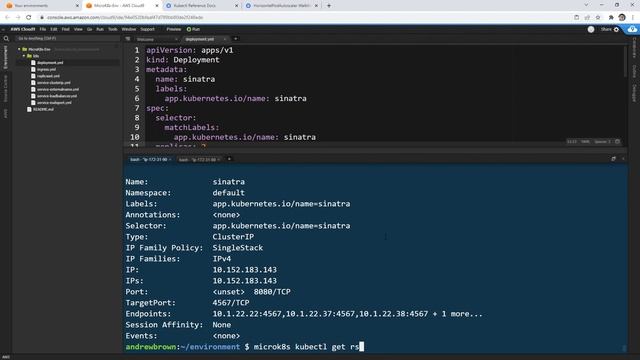The height and width of the screenshot is (360, 640).
Task: Select the first bash terminal tab
Action: pyautogui.click(x=149, y=160)
